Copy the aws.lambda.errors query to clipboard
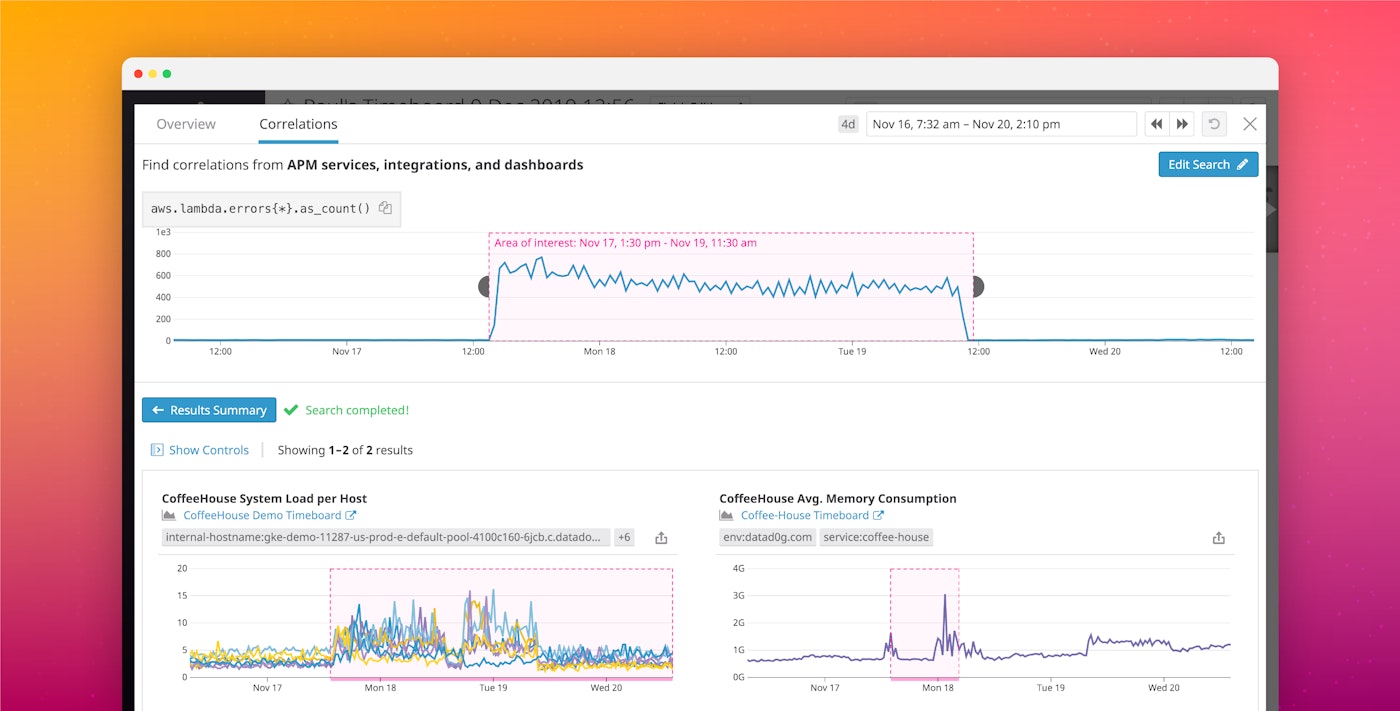 click(385, 208)
